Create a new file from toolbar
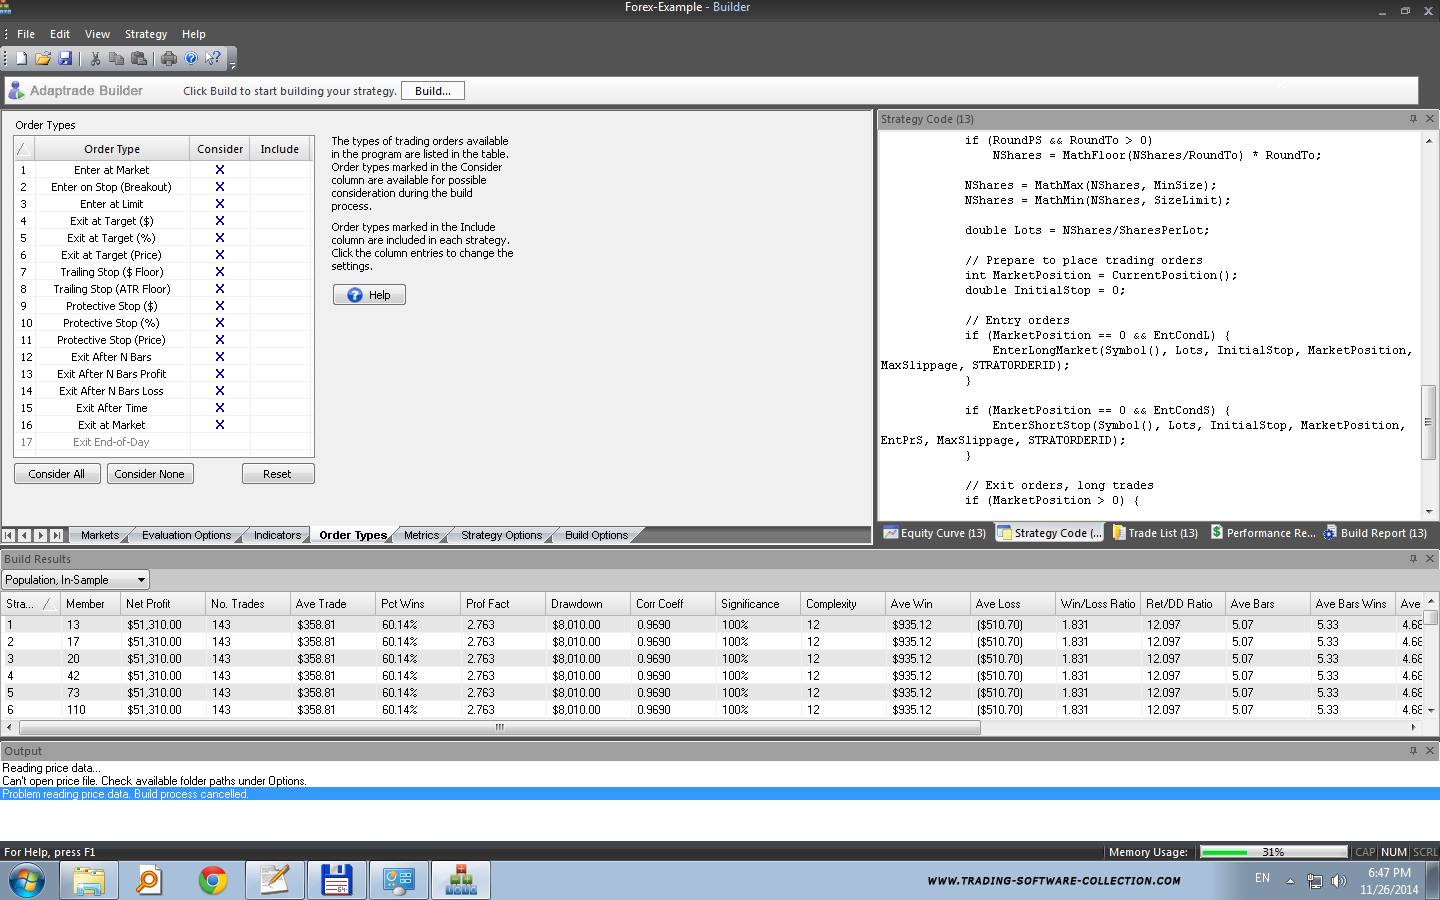This screenshot has width=1440, height=900. pos(21,59)
